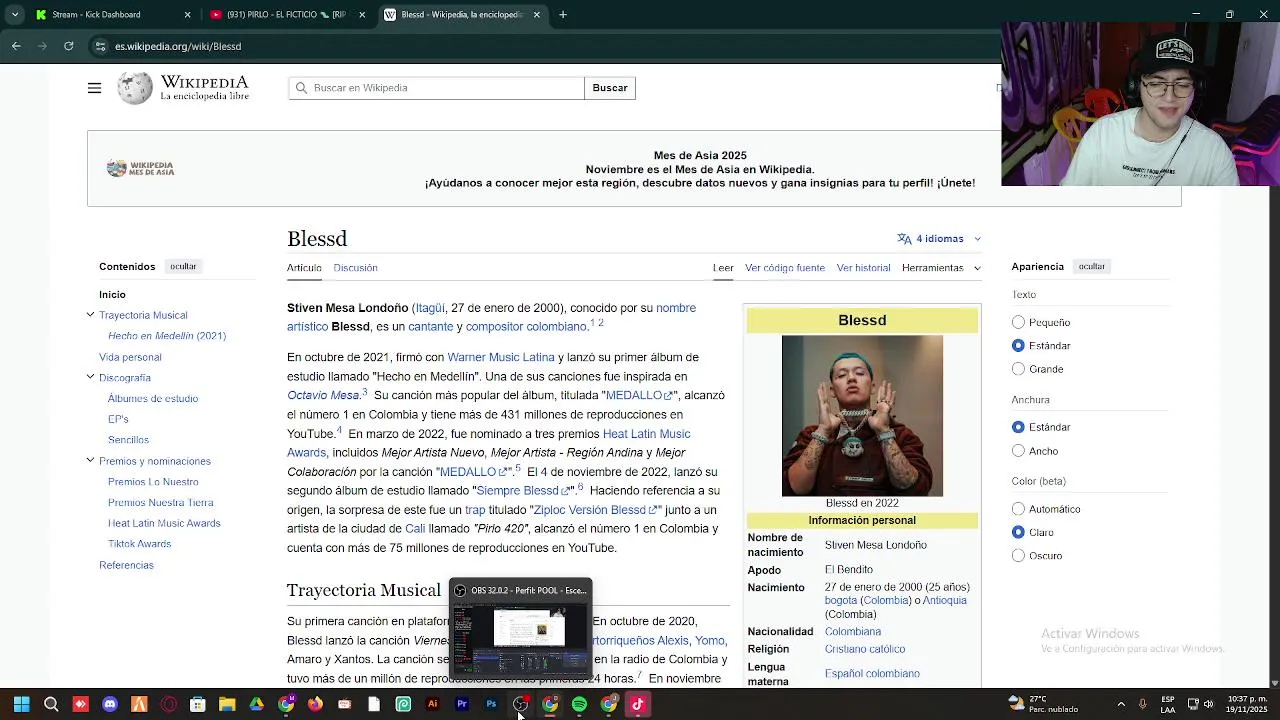Image resolution: width=1280 pixels, height=720 pixels.
Task: Click the Wikipedia globe logo
Action: tap(135, 88)
